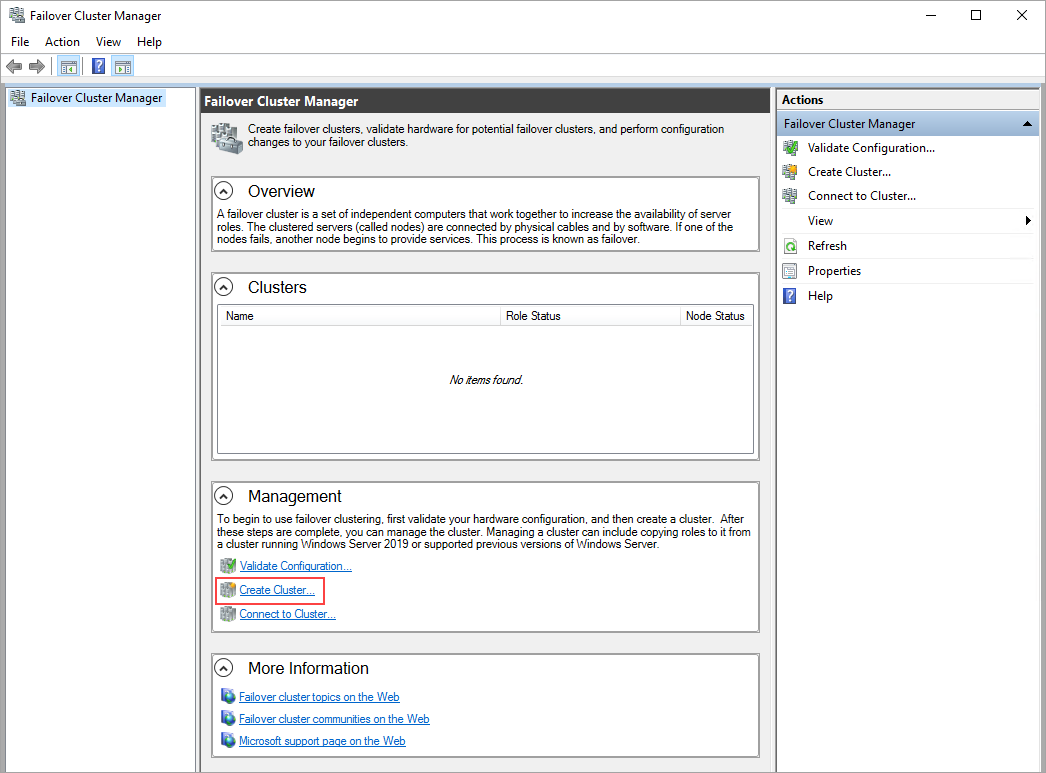Select Failover Cluster Manager tree node

point(96,98)
